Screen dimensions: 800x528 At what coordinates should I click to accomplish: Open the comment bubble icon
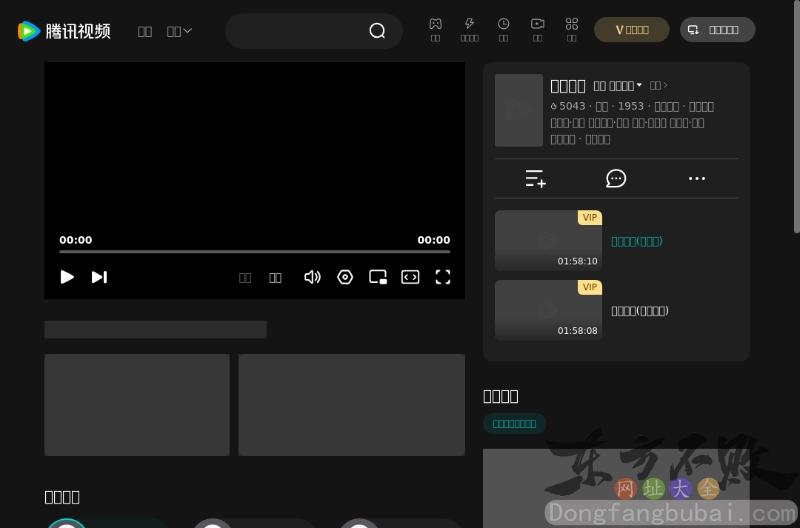coord(616,179)
